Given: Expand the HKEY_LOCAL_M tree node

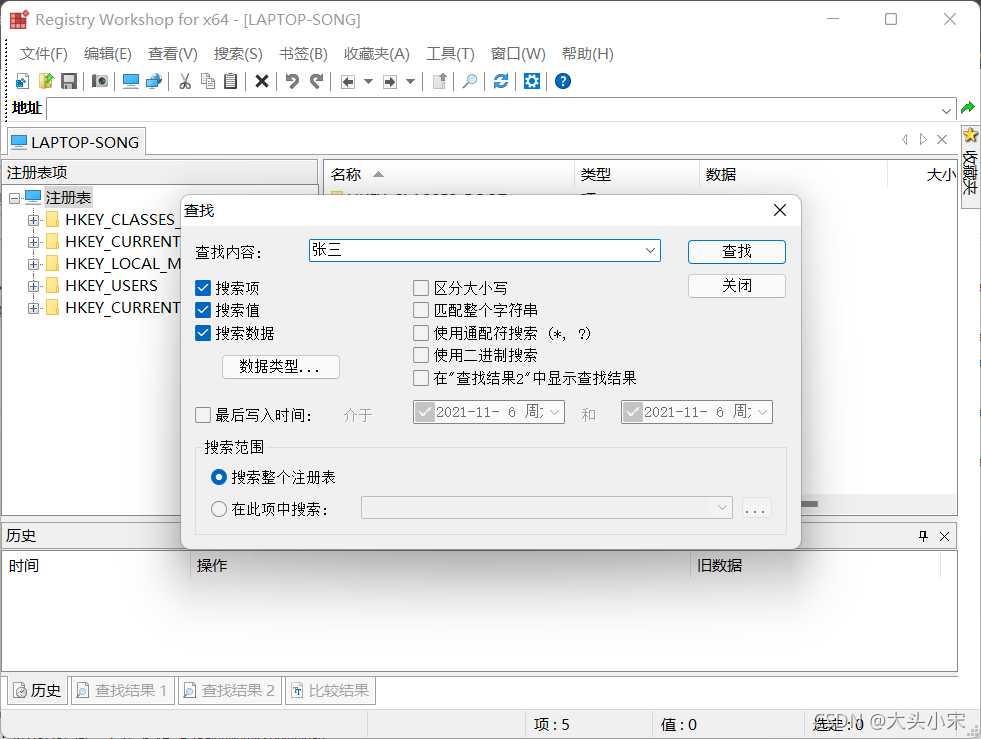Looking at the screenshot, I should pyautogui.click(x=33, y=264).
